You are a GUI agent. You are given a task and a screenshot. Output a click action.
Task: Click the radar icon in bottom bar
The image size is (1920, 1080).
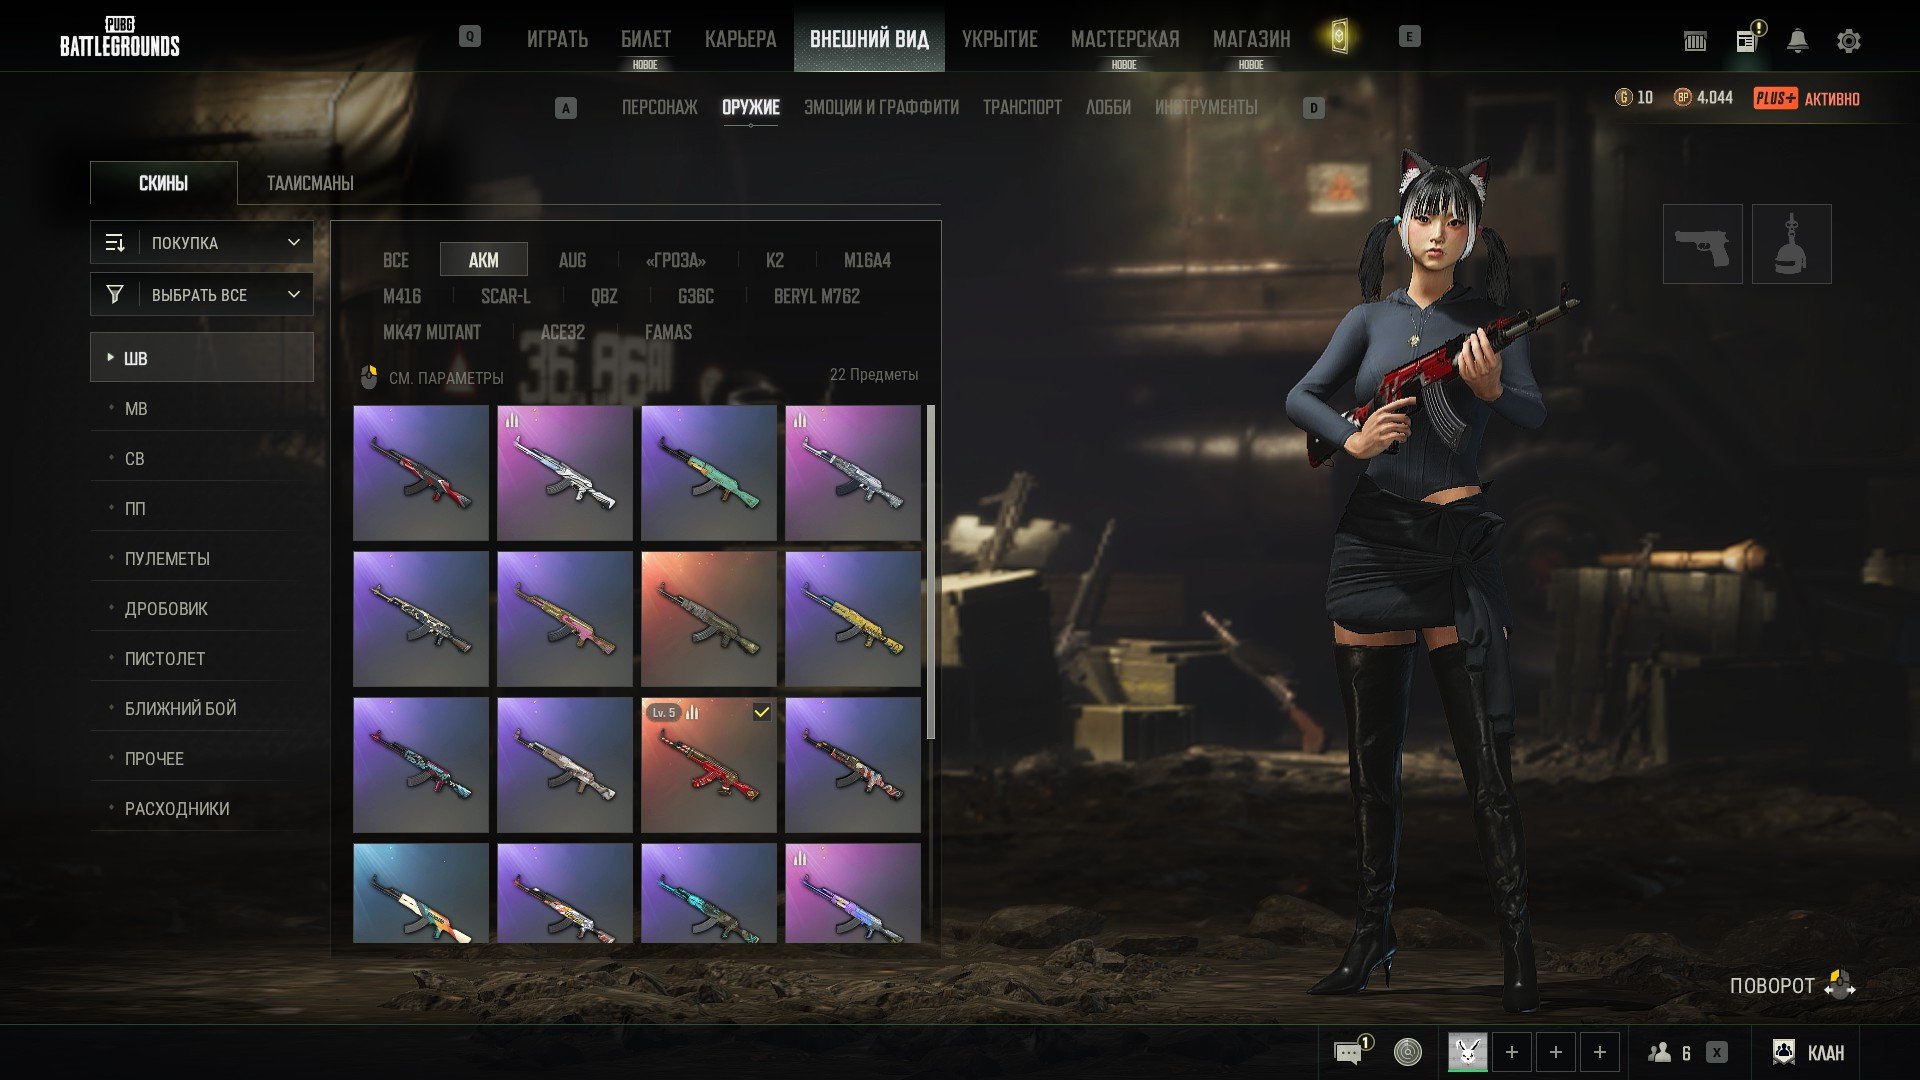tap(1407, 1052)
